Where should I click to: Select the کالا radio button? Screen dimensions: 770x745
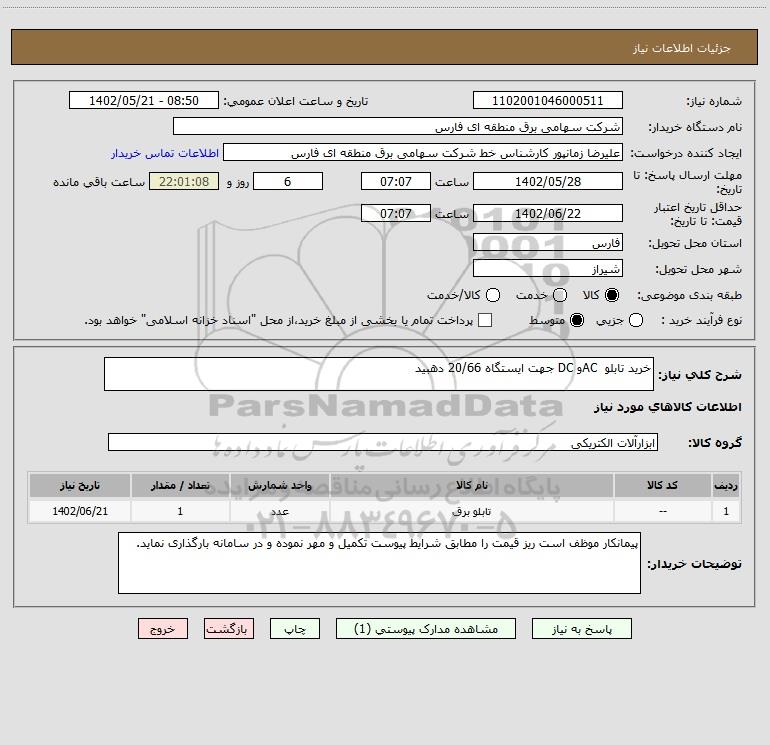[x=612, y=295]
